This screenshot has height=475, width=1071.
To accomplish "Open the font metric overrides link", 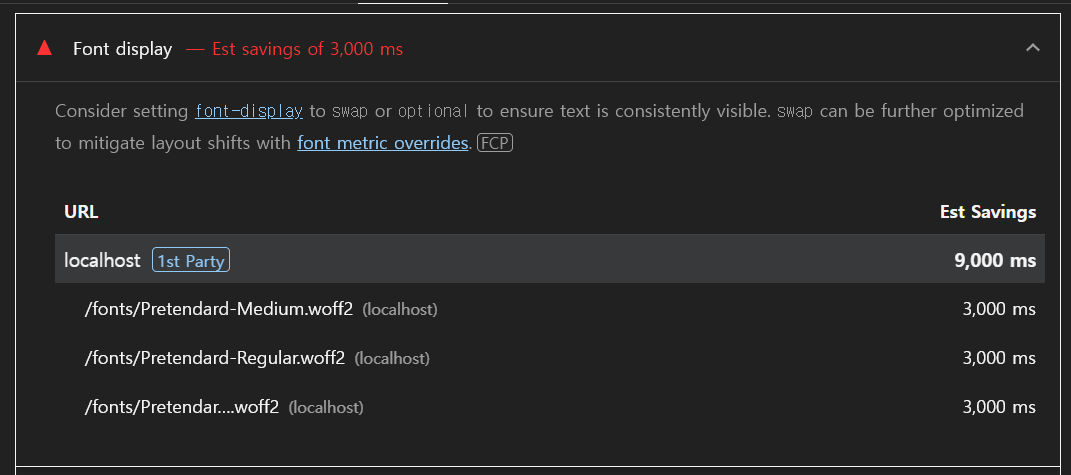I will 383,144.
